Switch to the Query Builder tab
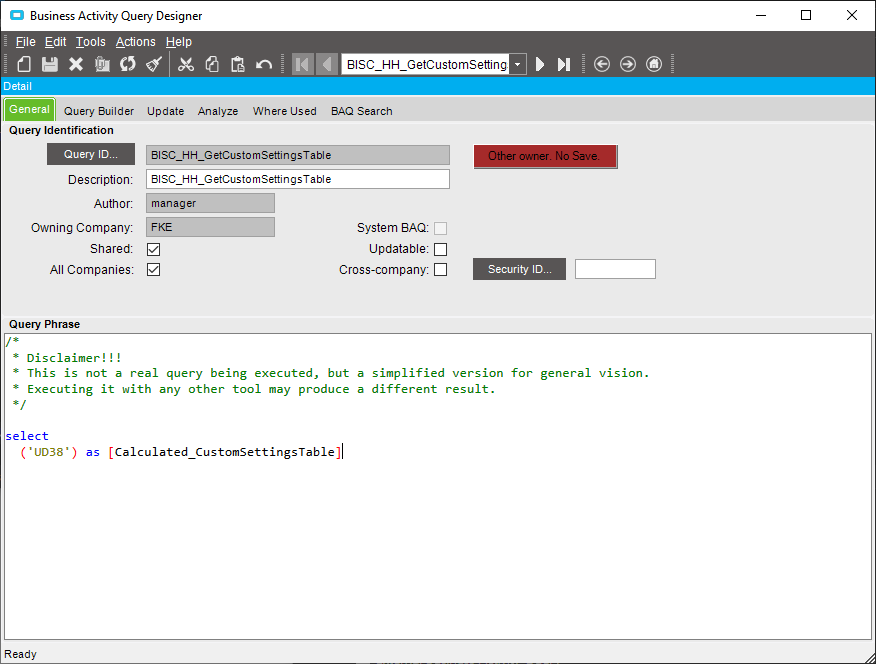 tap(99, 111)
